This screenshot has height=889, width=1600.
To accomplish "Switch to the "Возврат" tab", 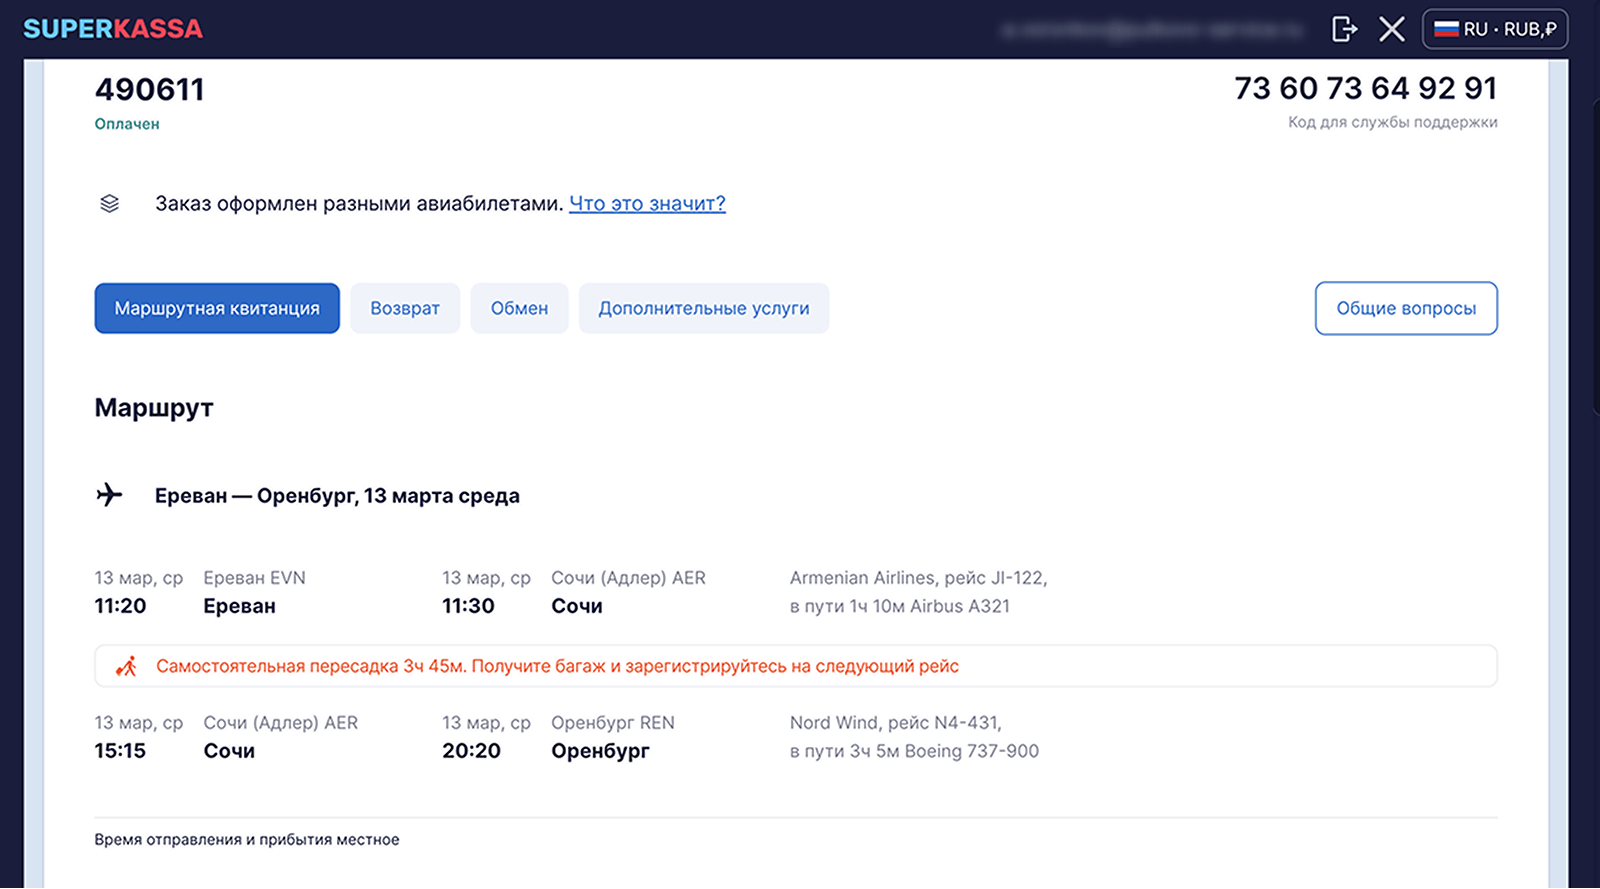I will [405, 308].
